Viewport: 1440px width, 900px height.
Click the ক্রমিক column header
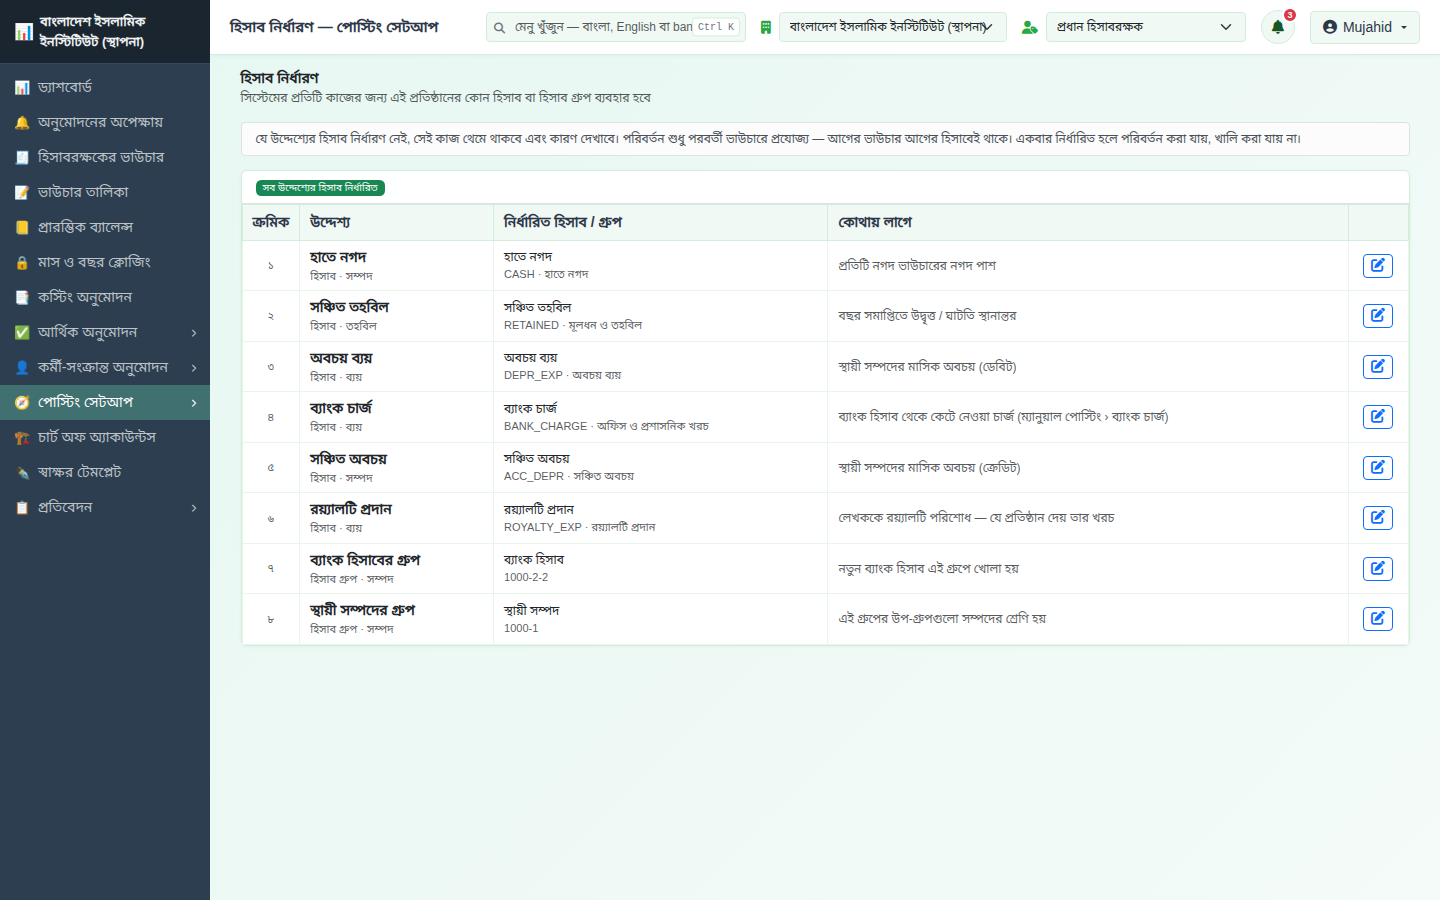271,222
